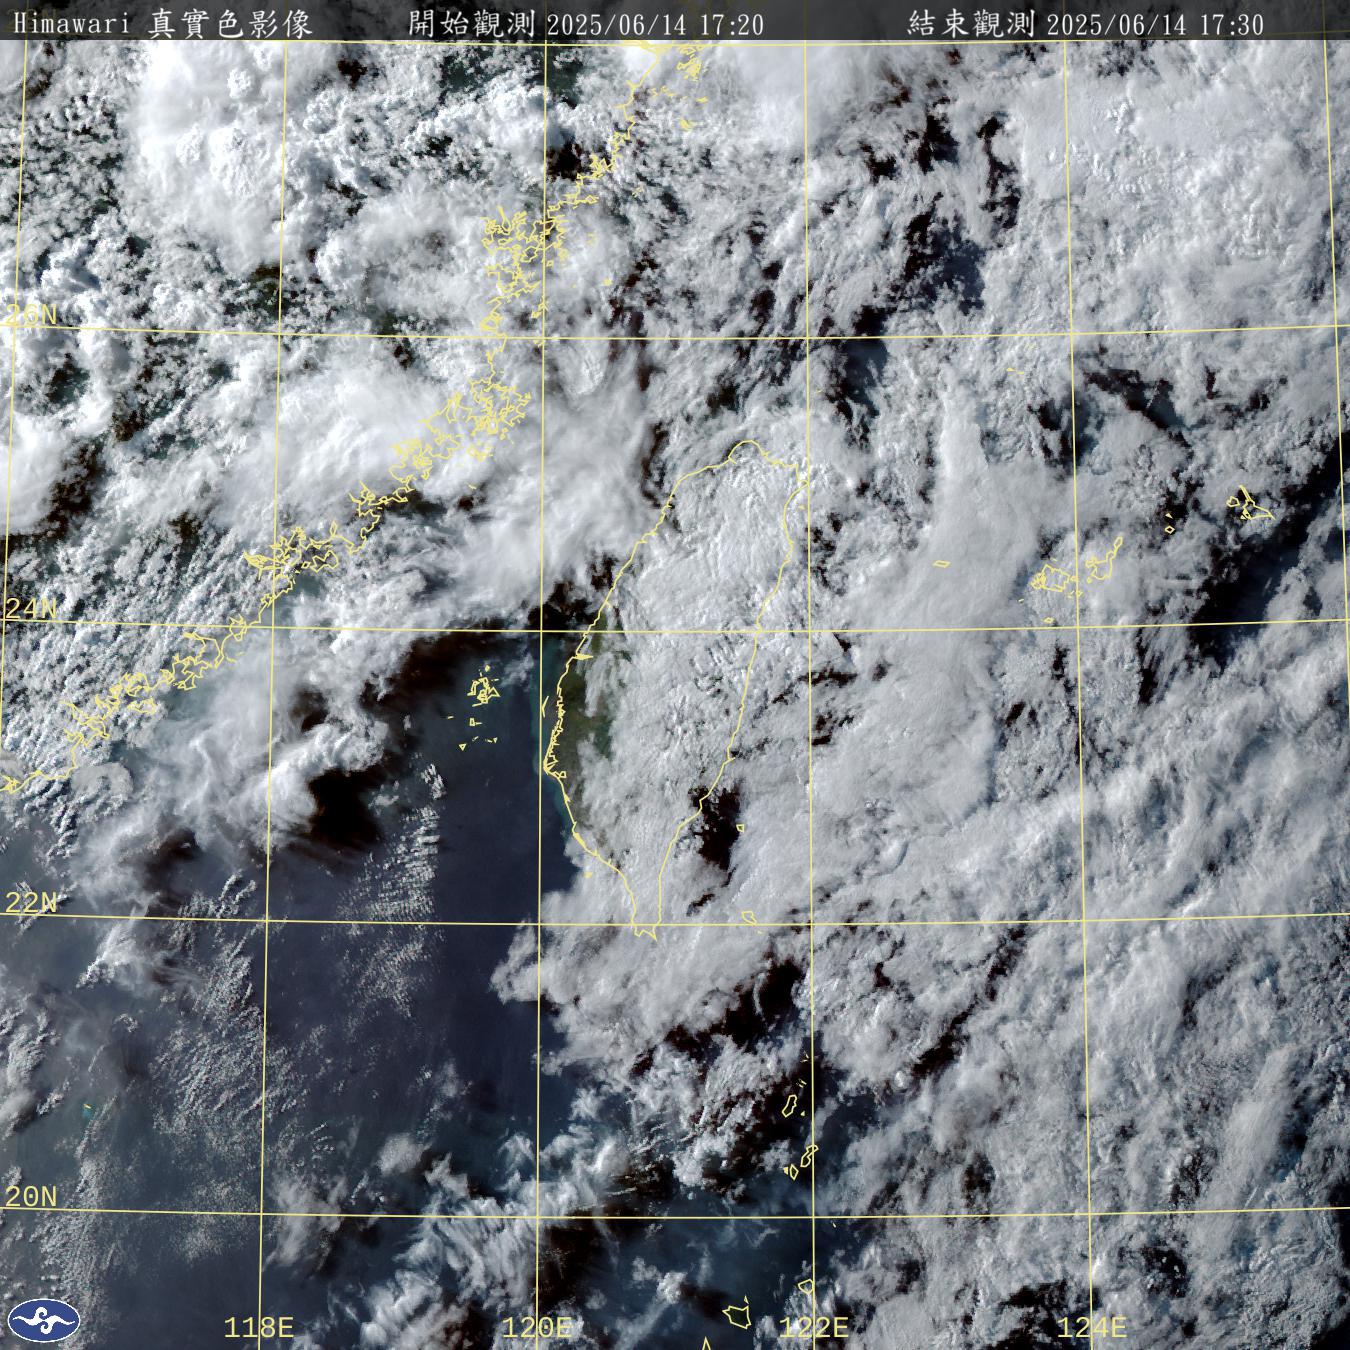Click the start observation time '2025/06/14 17:20'
The width and height of the screenshot is (1350, 1350).
pyautogui.click(x=655, y=25)
